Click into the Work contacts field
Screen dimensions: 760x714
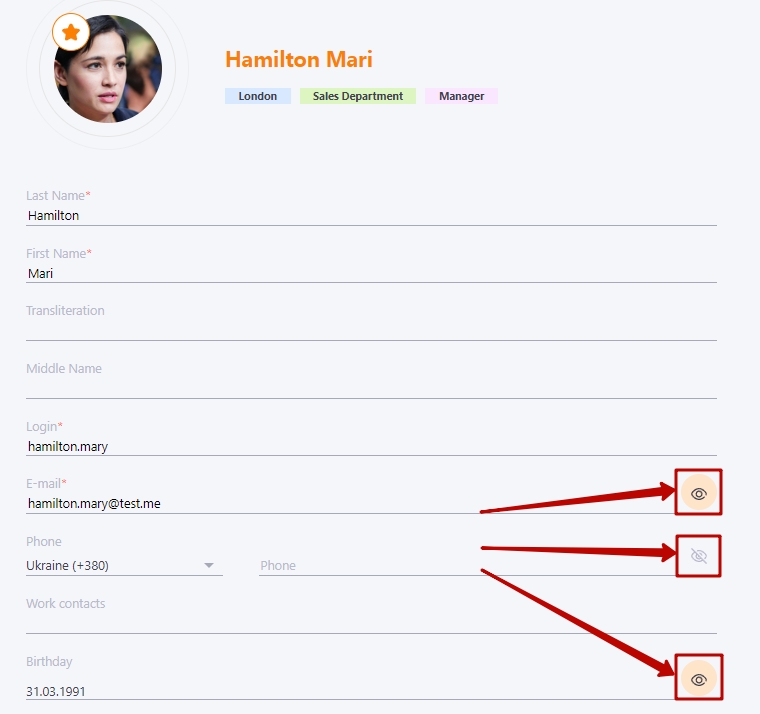371,624
